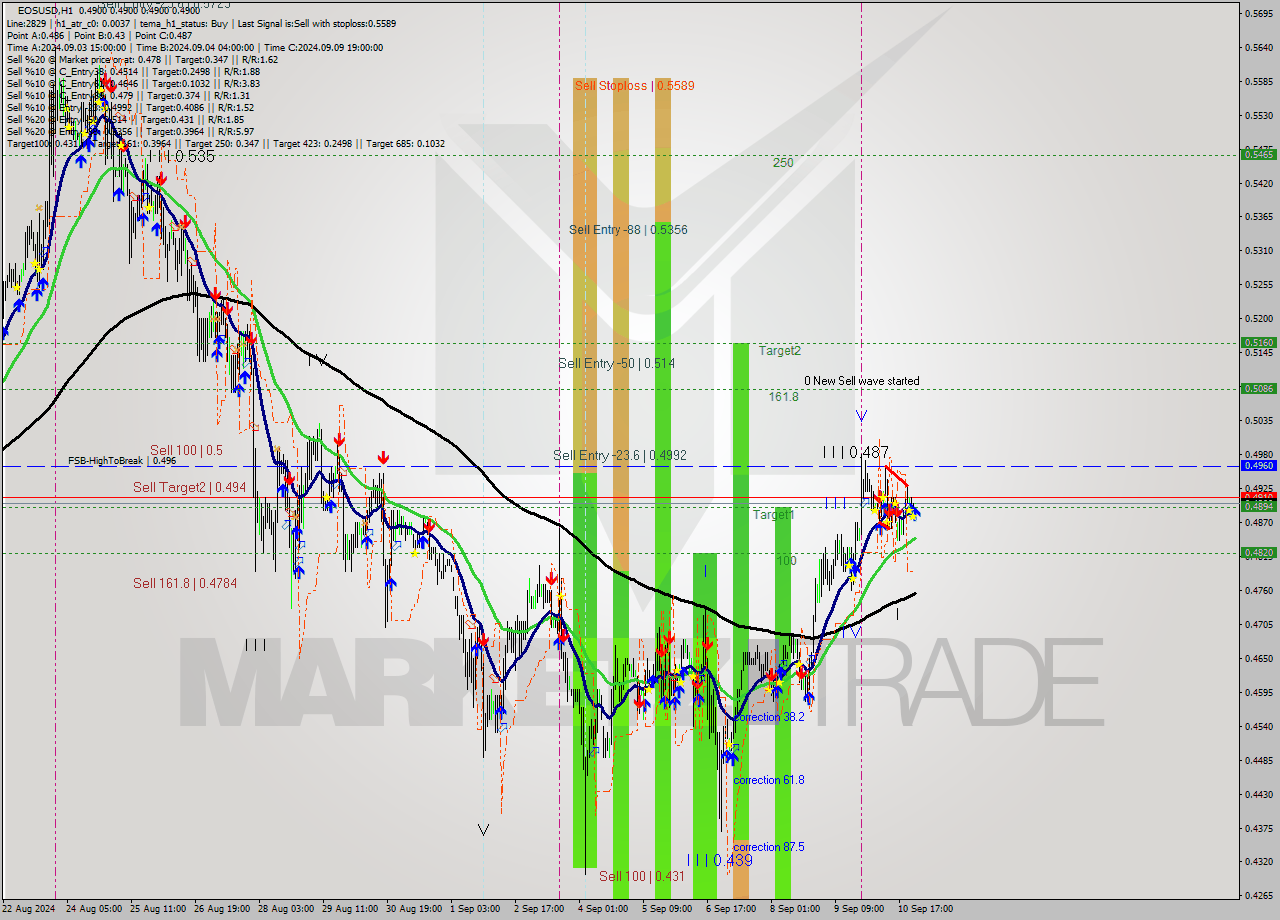Click the 0.5365 price axis value
The image size is (1280, 920).
[x=1258, y=216]
